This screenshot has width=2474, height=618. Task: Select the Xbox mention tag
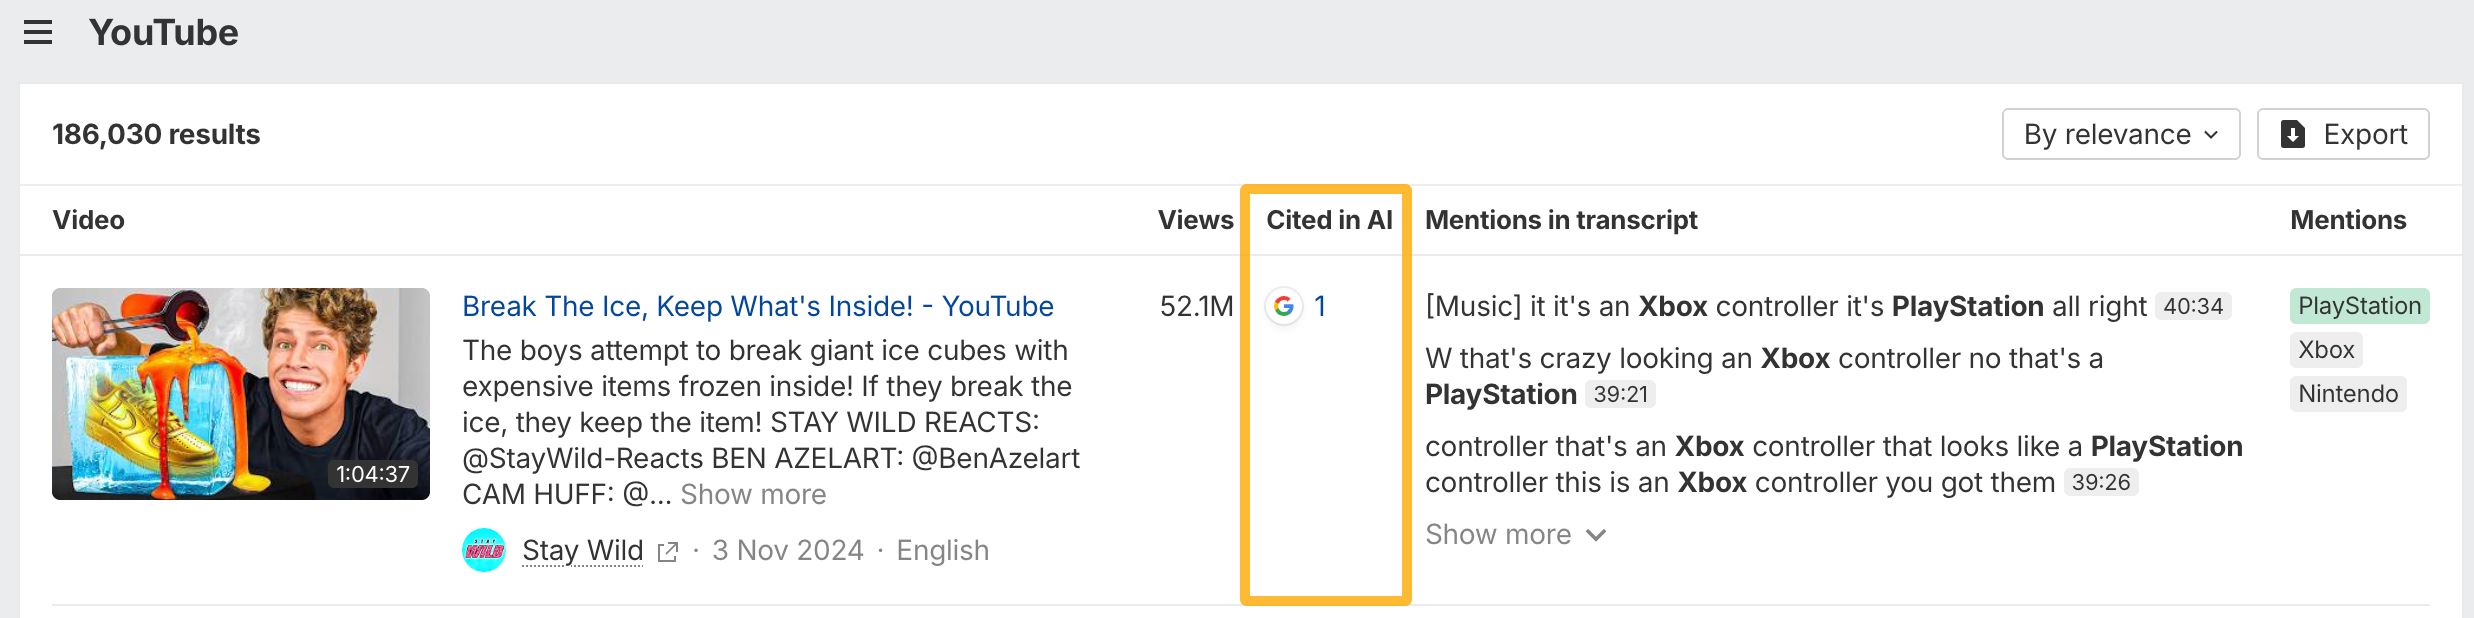click(2326, 350)
